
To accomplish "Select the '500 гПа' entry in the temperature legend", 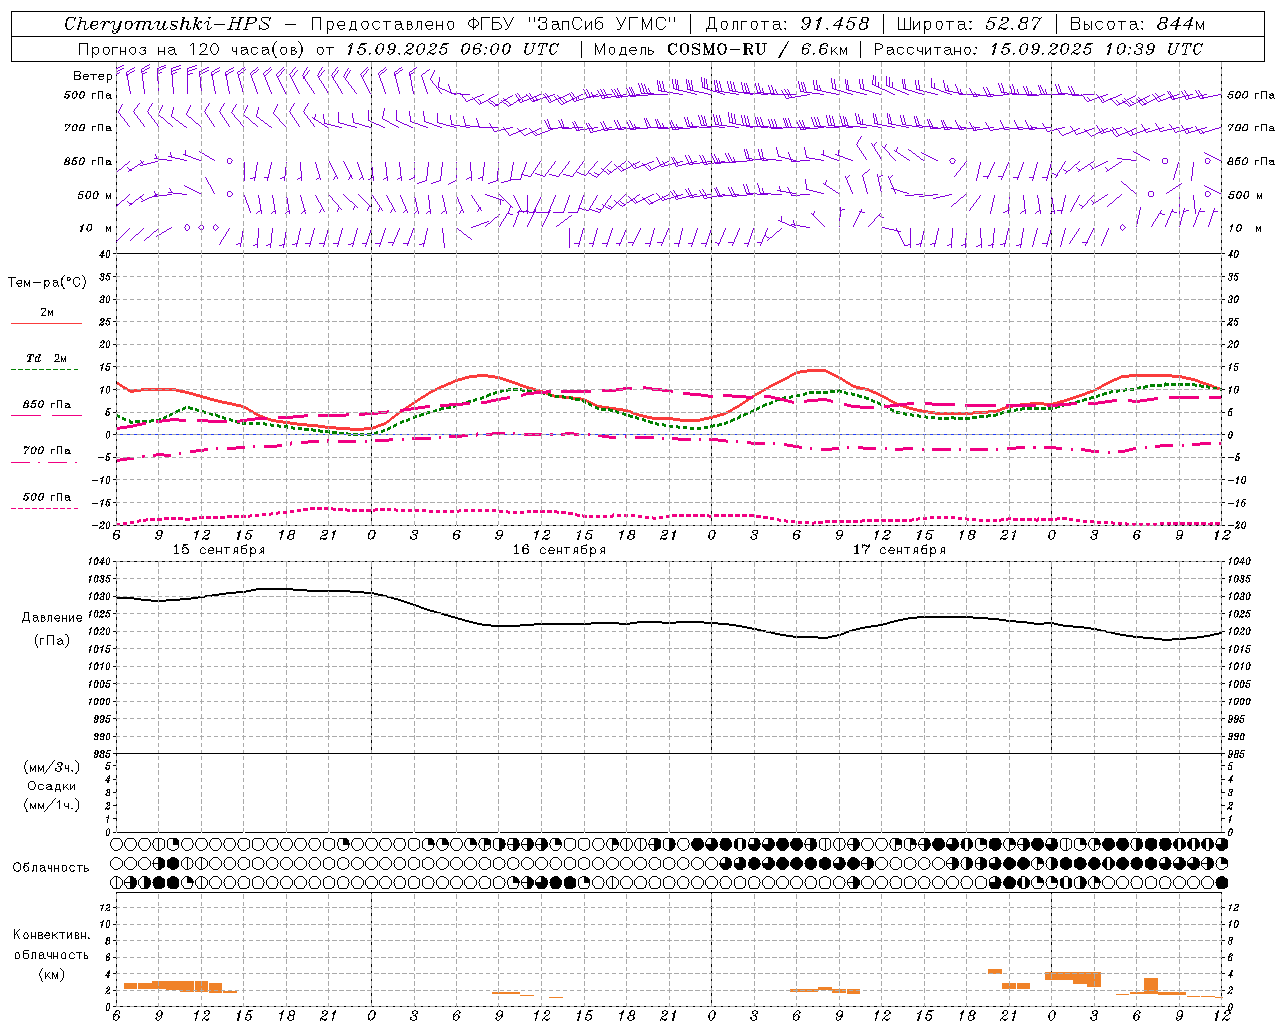I will [46, 497].
